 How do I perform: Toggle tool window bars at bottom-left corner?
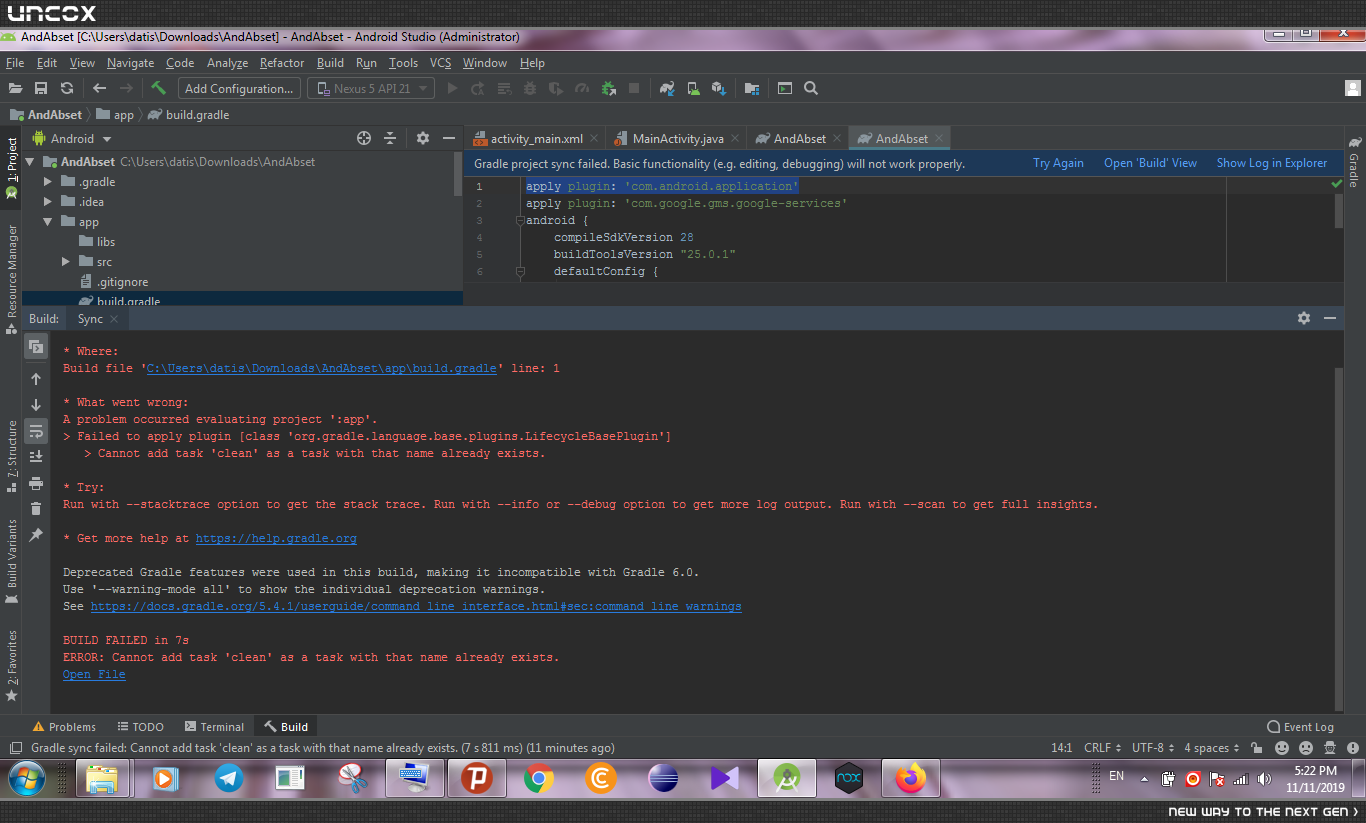pos(15,748)
